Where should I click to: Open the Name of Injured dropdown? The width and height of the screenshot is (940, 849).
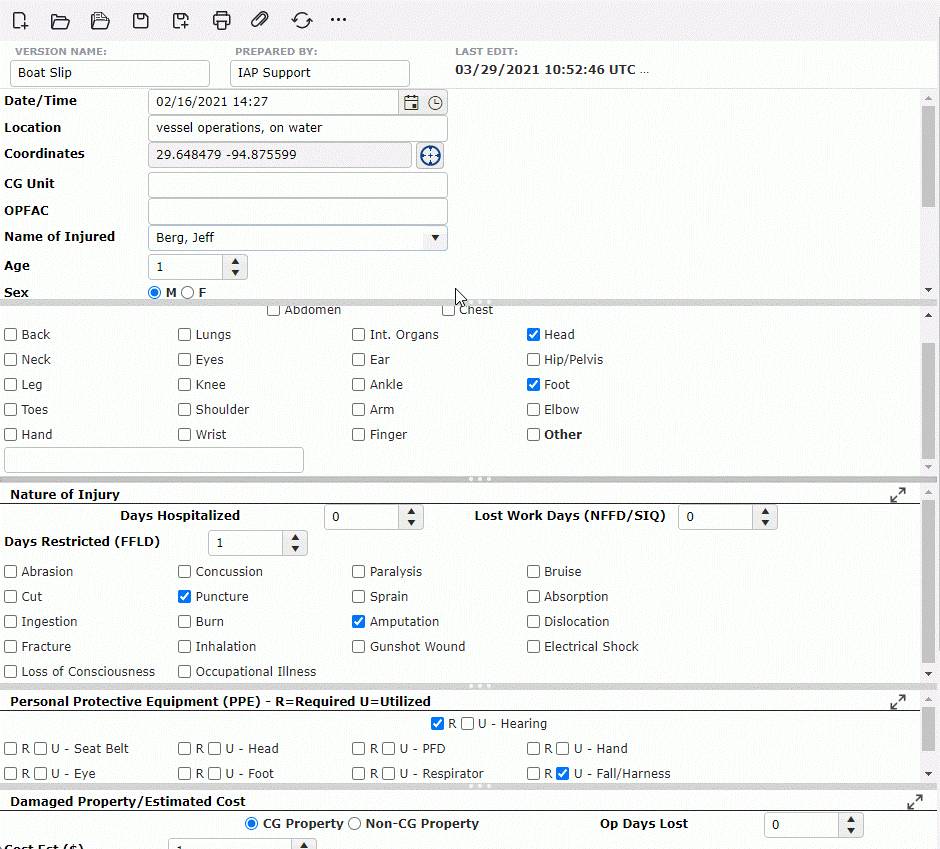coord(434,238)
